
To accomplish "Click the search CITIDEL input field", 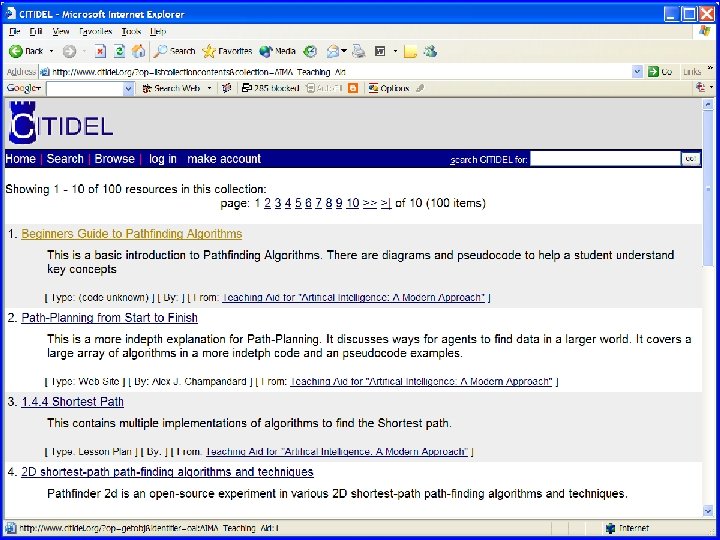I will [x=605, y=159].
